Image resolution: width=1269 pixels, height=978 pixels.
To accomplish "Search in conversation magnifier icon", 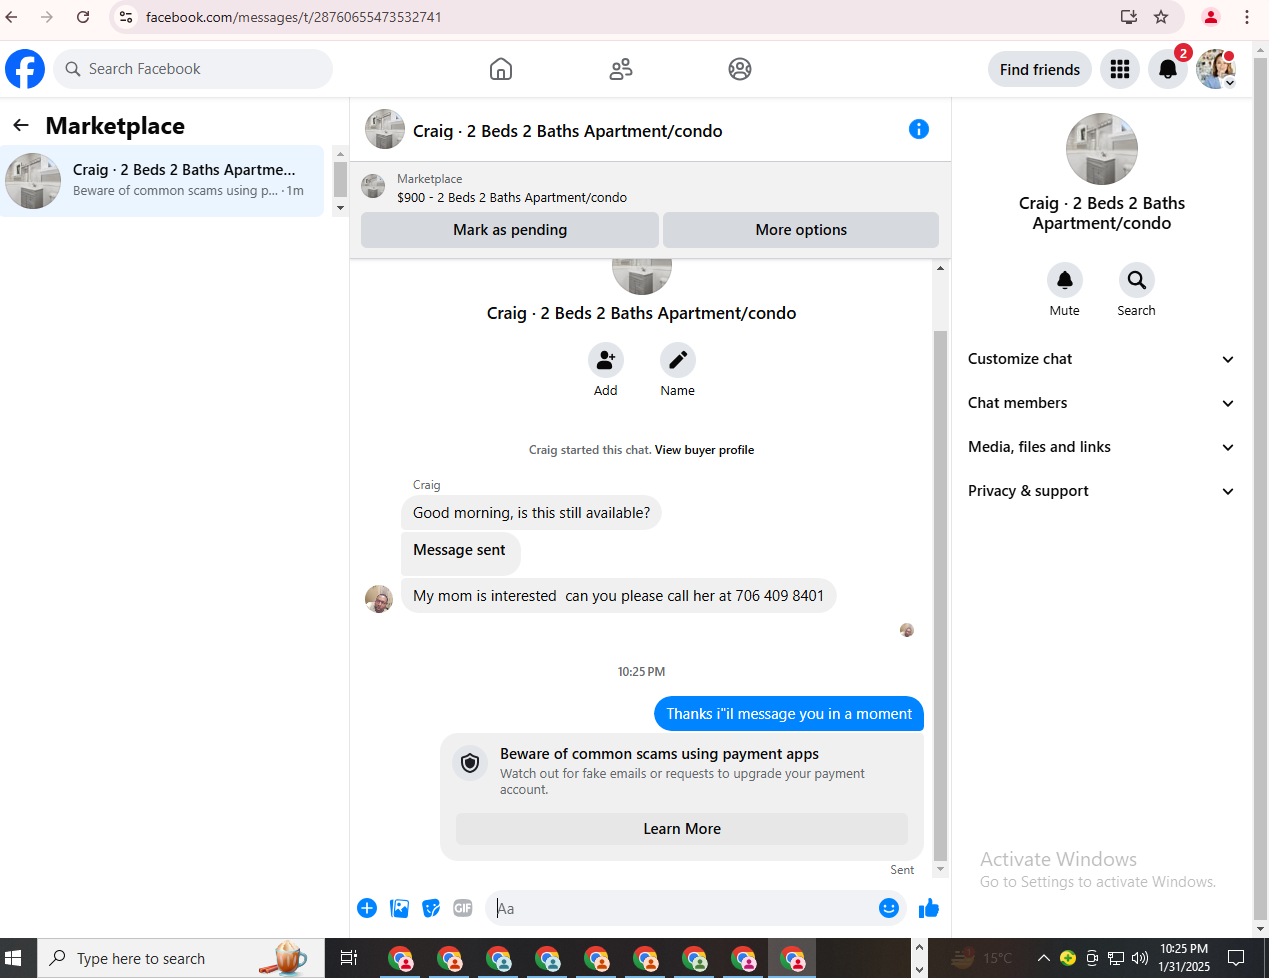I will pyautogui.click(x=1137, y=280).
